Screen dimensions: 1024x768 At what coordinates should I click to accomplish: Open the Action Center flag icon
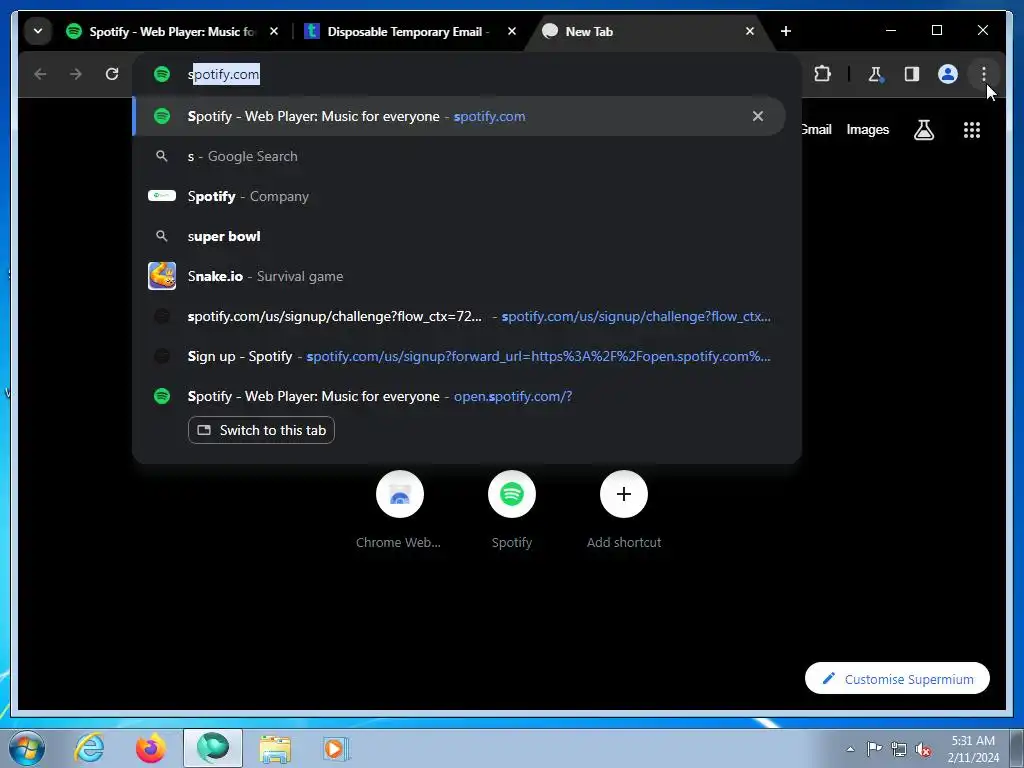coord(874,748)
